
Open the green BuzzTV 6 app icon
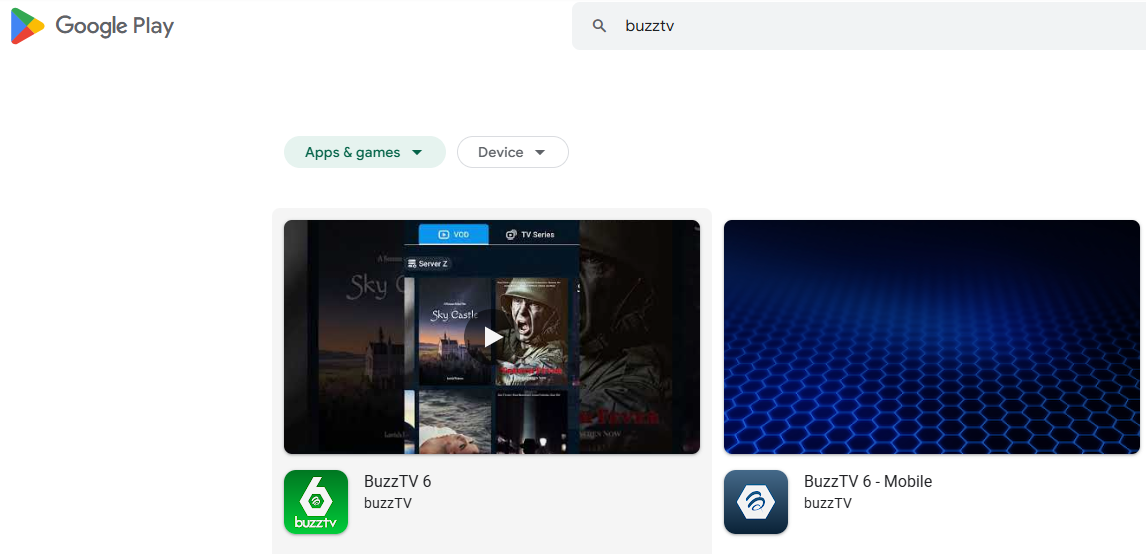316,502
